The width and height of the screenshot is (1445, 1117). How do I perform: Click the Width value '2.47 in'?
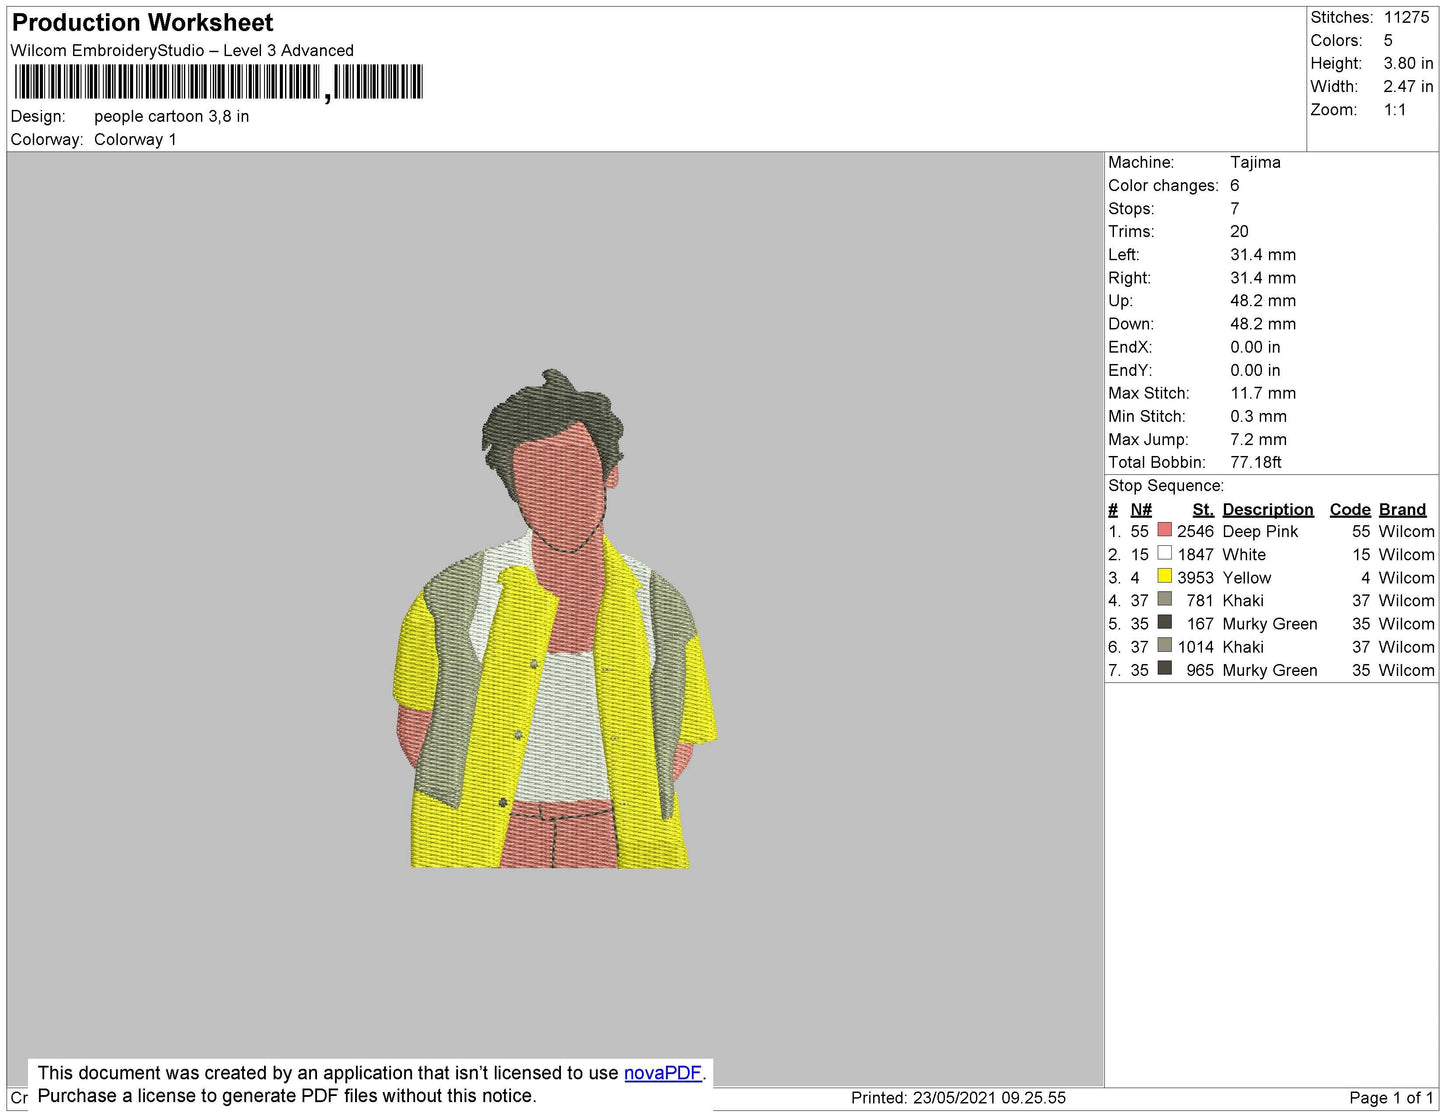(1408, 87)
